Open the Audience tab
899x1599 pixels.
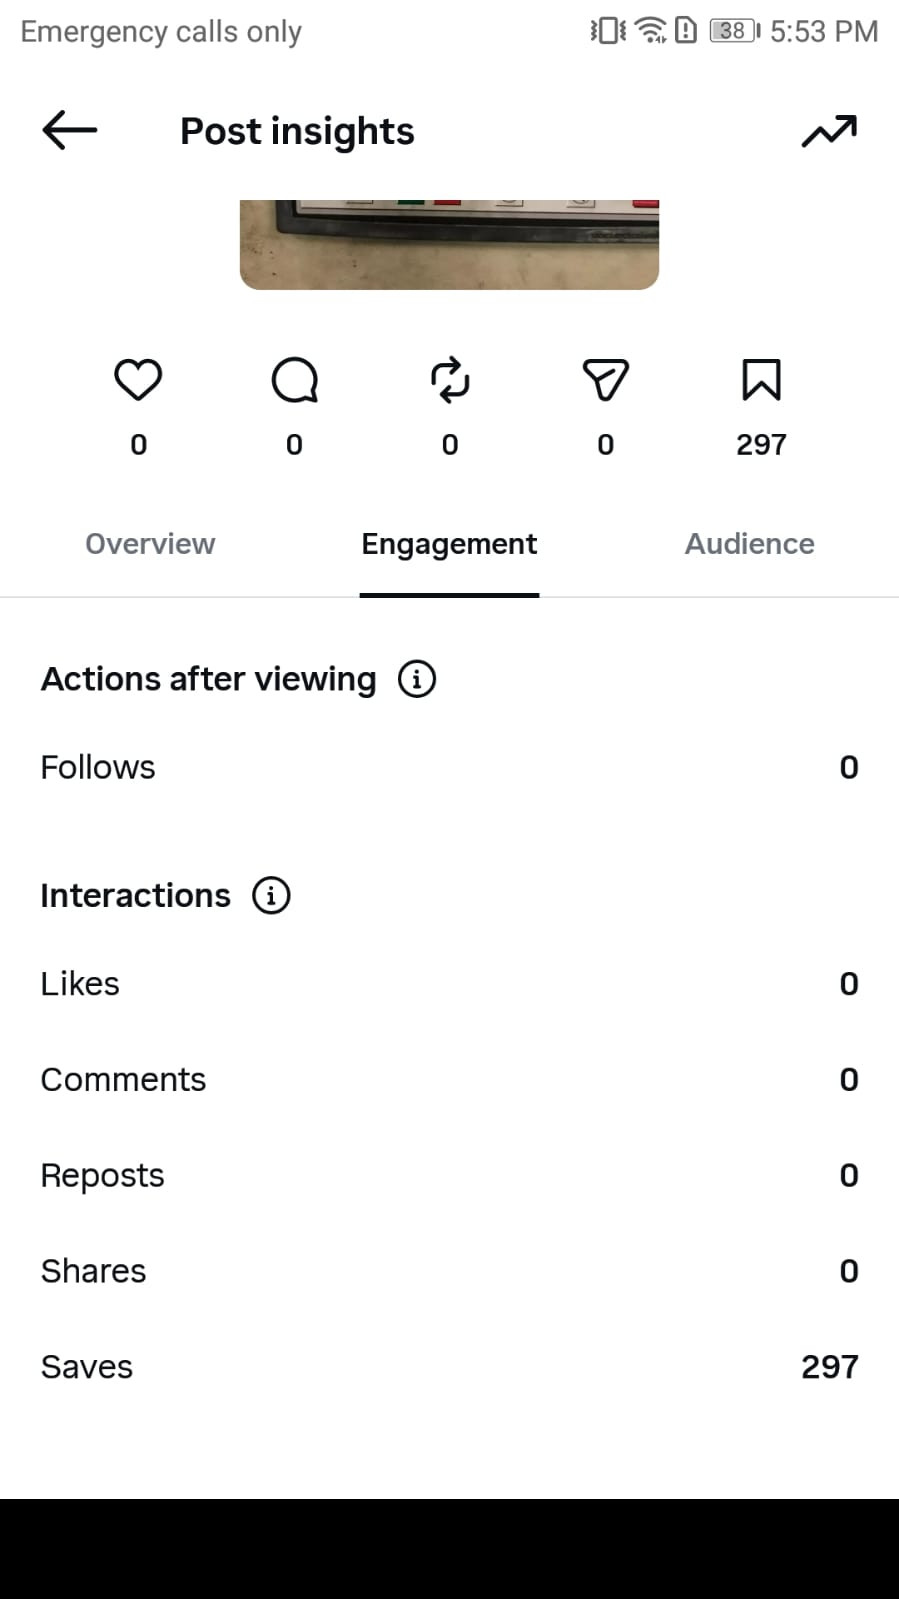click(749, 544)
